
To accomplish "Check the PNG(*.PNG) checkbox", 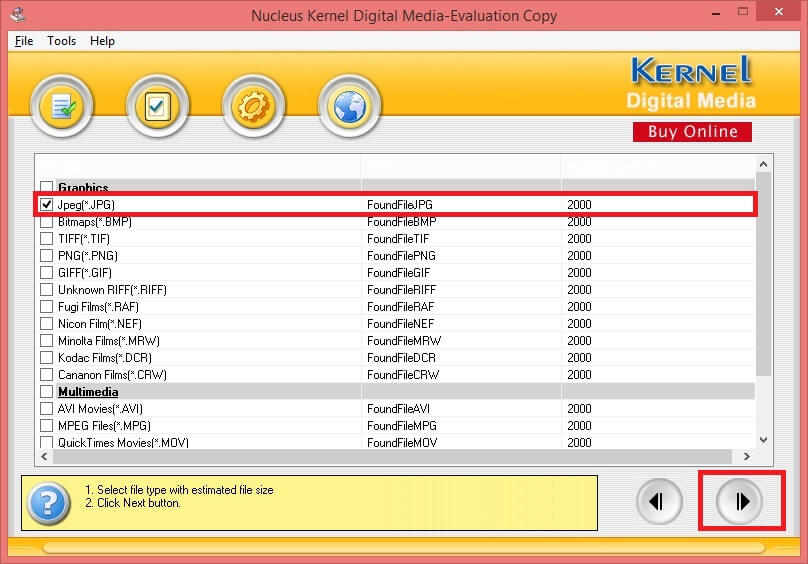I will [x=46, y=256].
